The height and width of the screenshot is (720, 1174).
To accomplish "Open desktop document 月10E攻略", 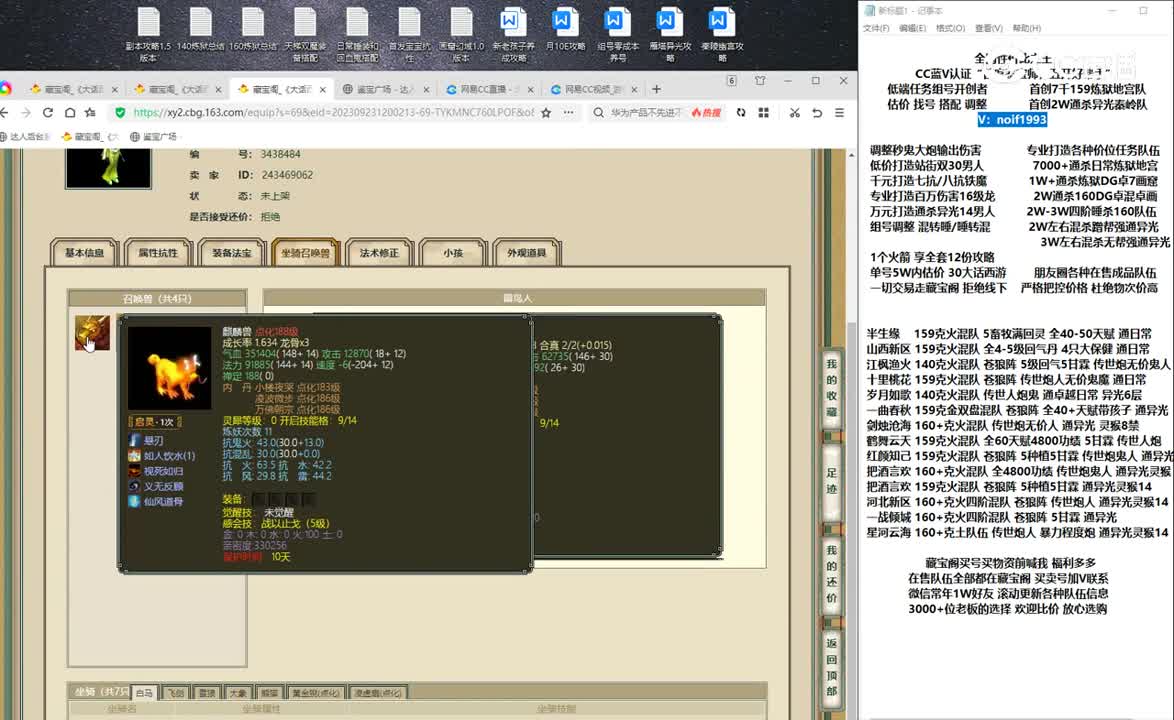I will [565, 30].
